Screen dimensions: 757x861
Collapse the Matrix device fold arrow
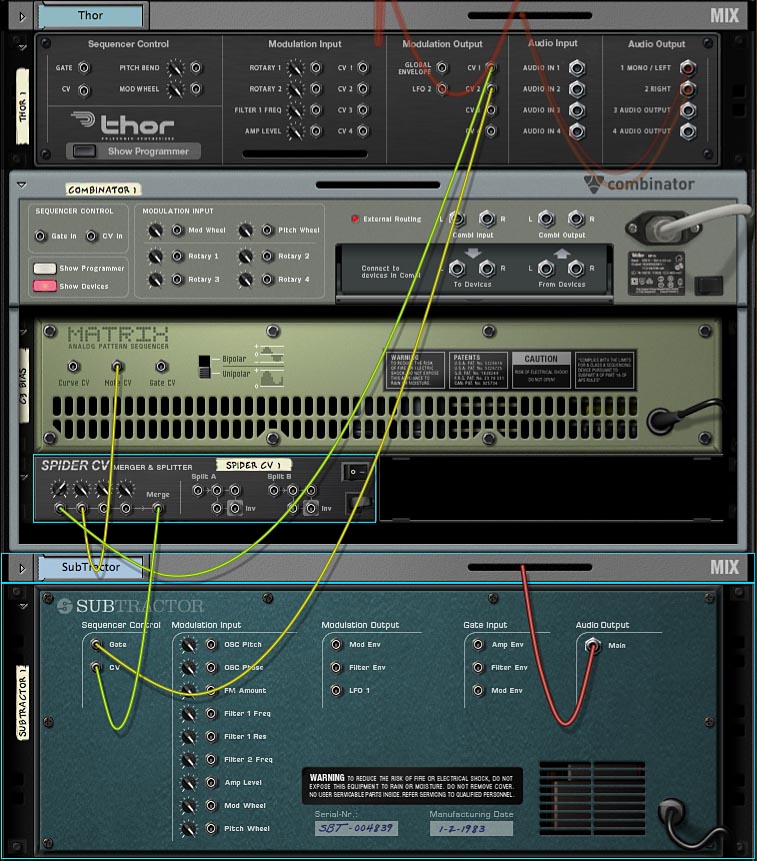pos(23,333)
